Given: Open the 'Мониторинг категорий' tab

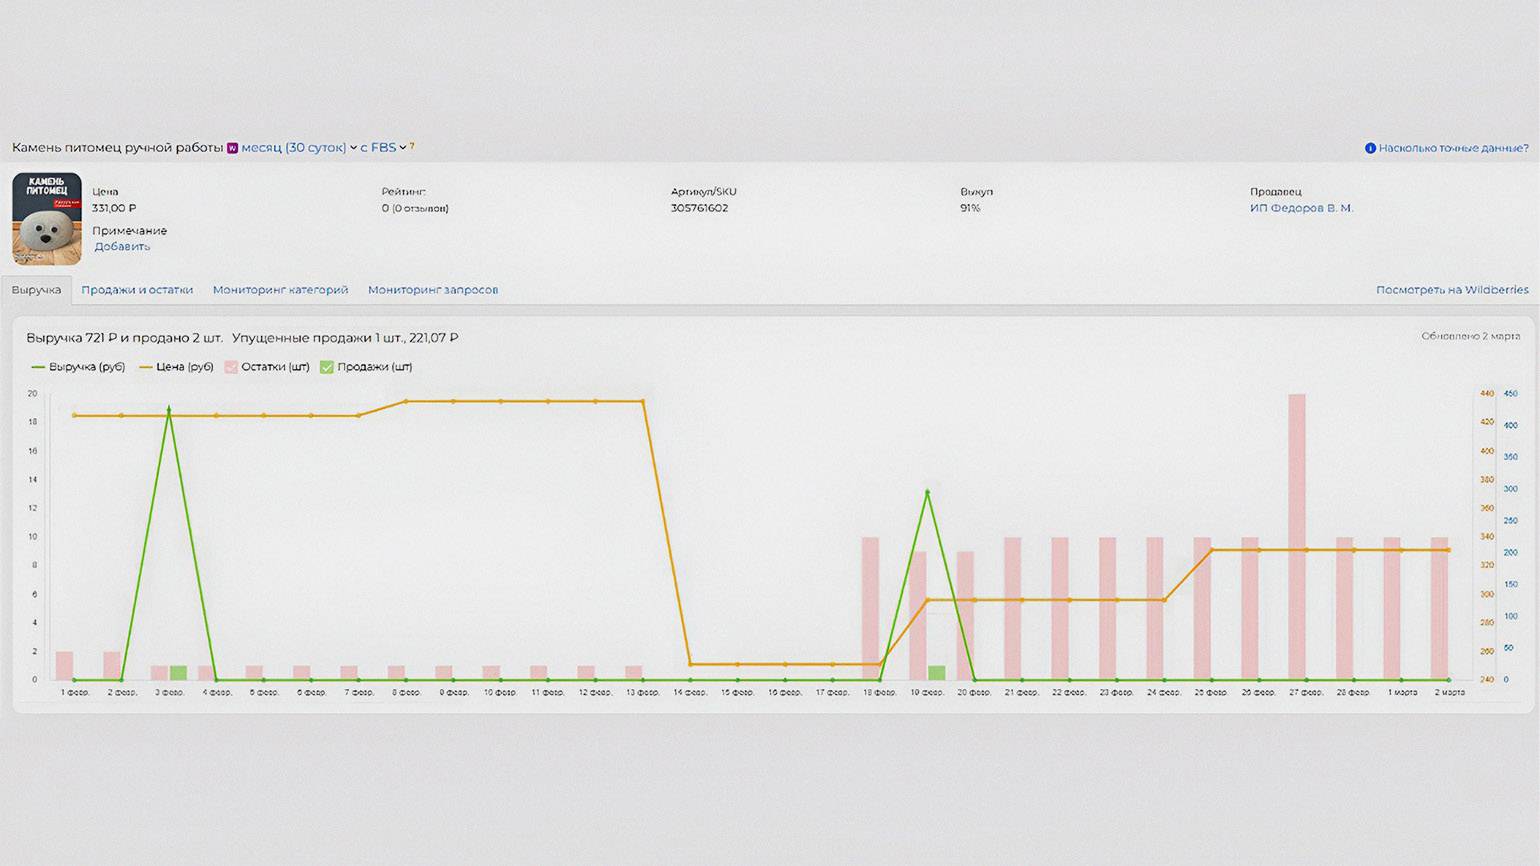Looking at the screenshot, I should tap(280, 290).
